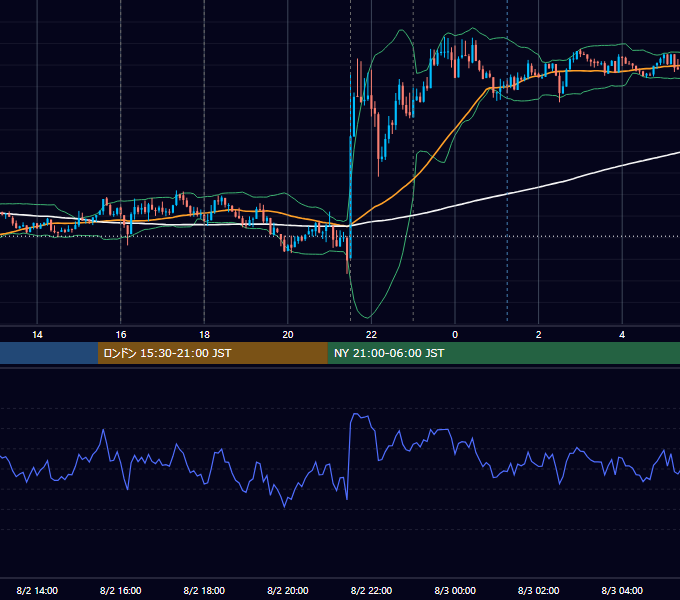Click hour label 14 on the price chart axis

click(37, 335)
